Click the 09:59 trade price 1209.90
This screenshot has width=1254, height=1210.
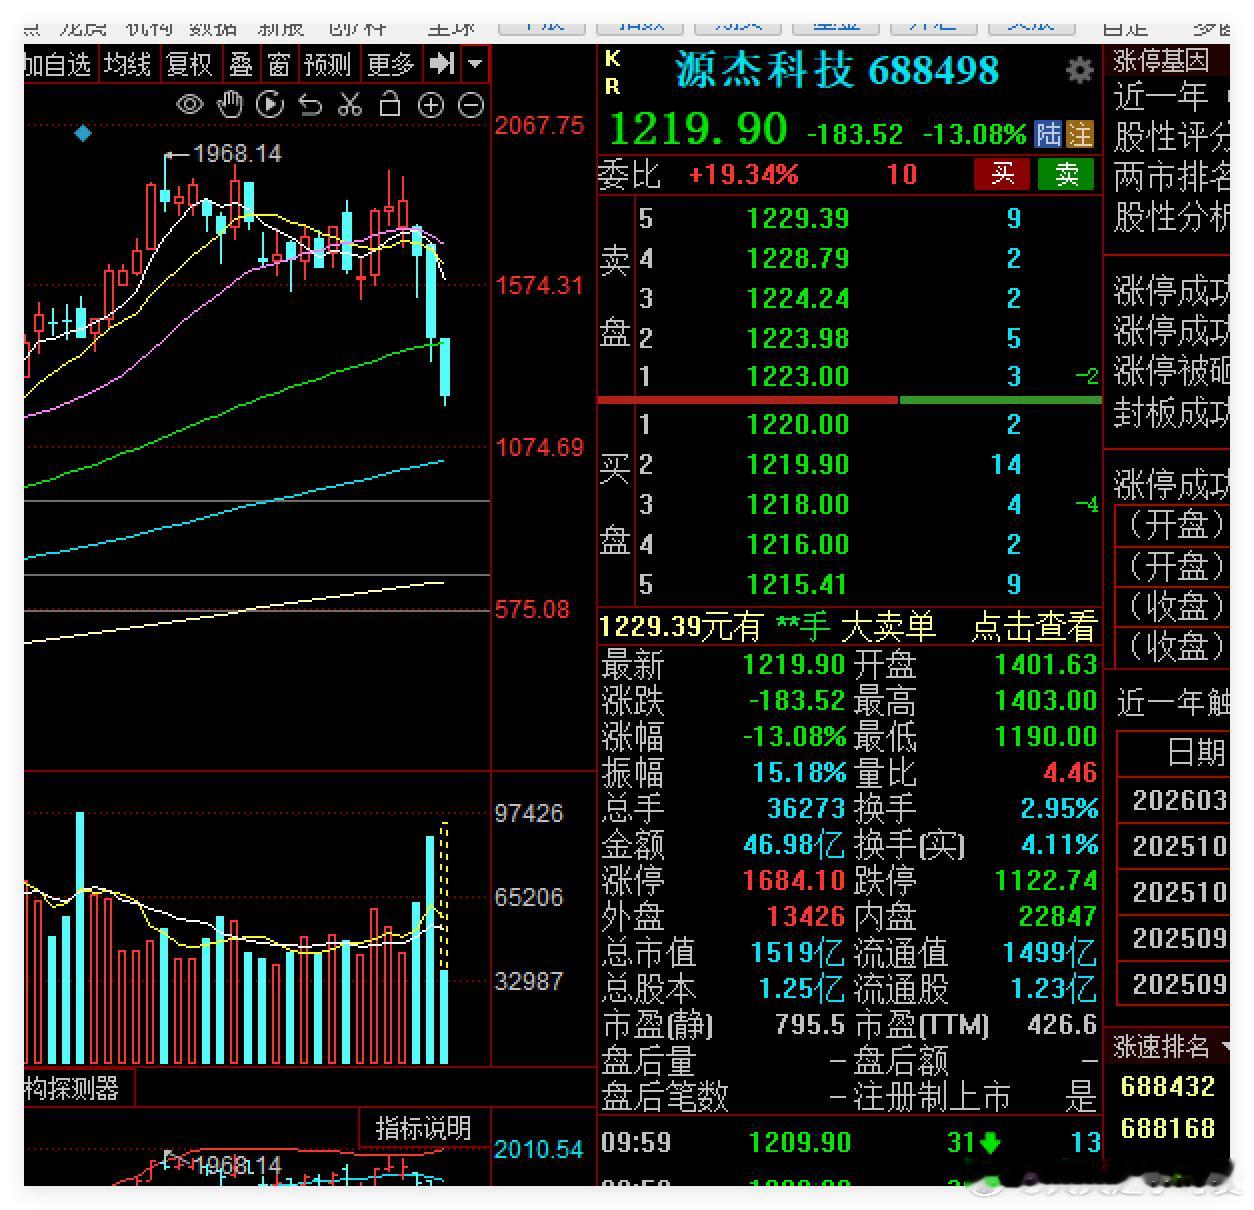point(800,1142)
